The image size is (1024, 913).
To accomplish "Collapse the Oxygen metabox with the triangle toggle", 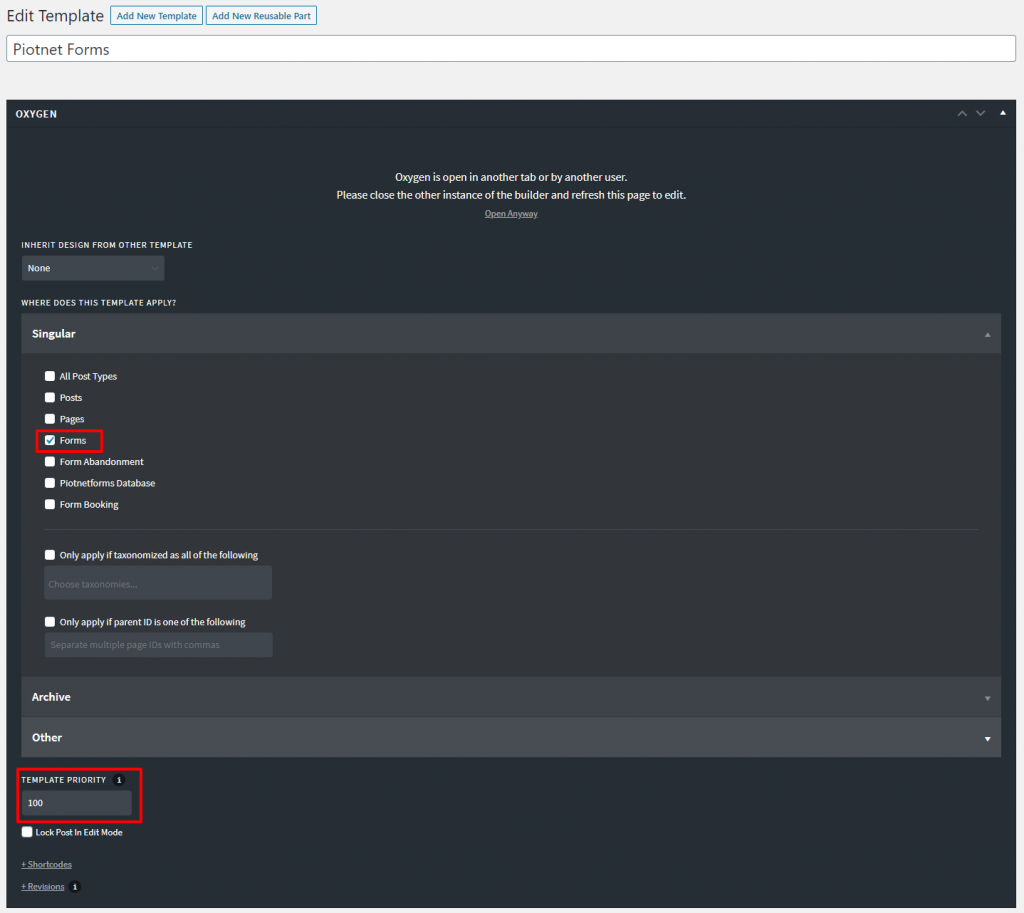I will (1003, 113).
